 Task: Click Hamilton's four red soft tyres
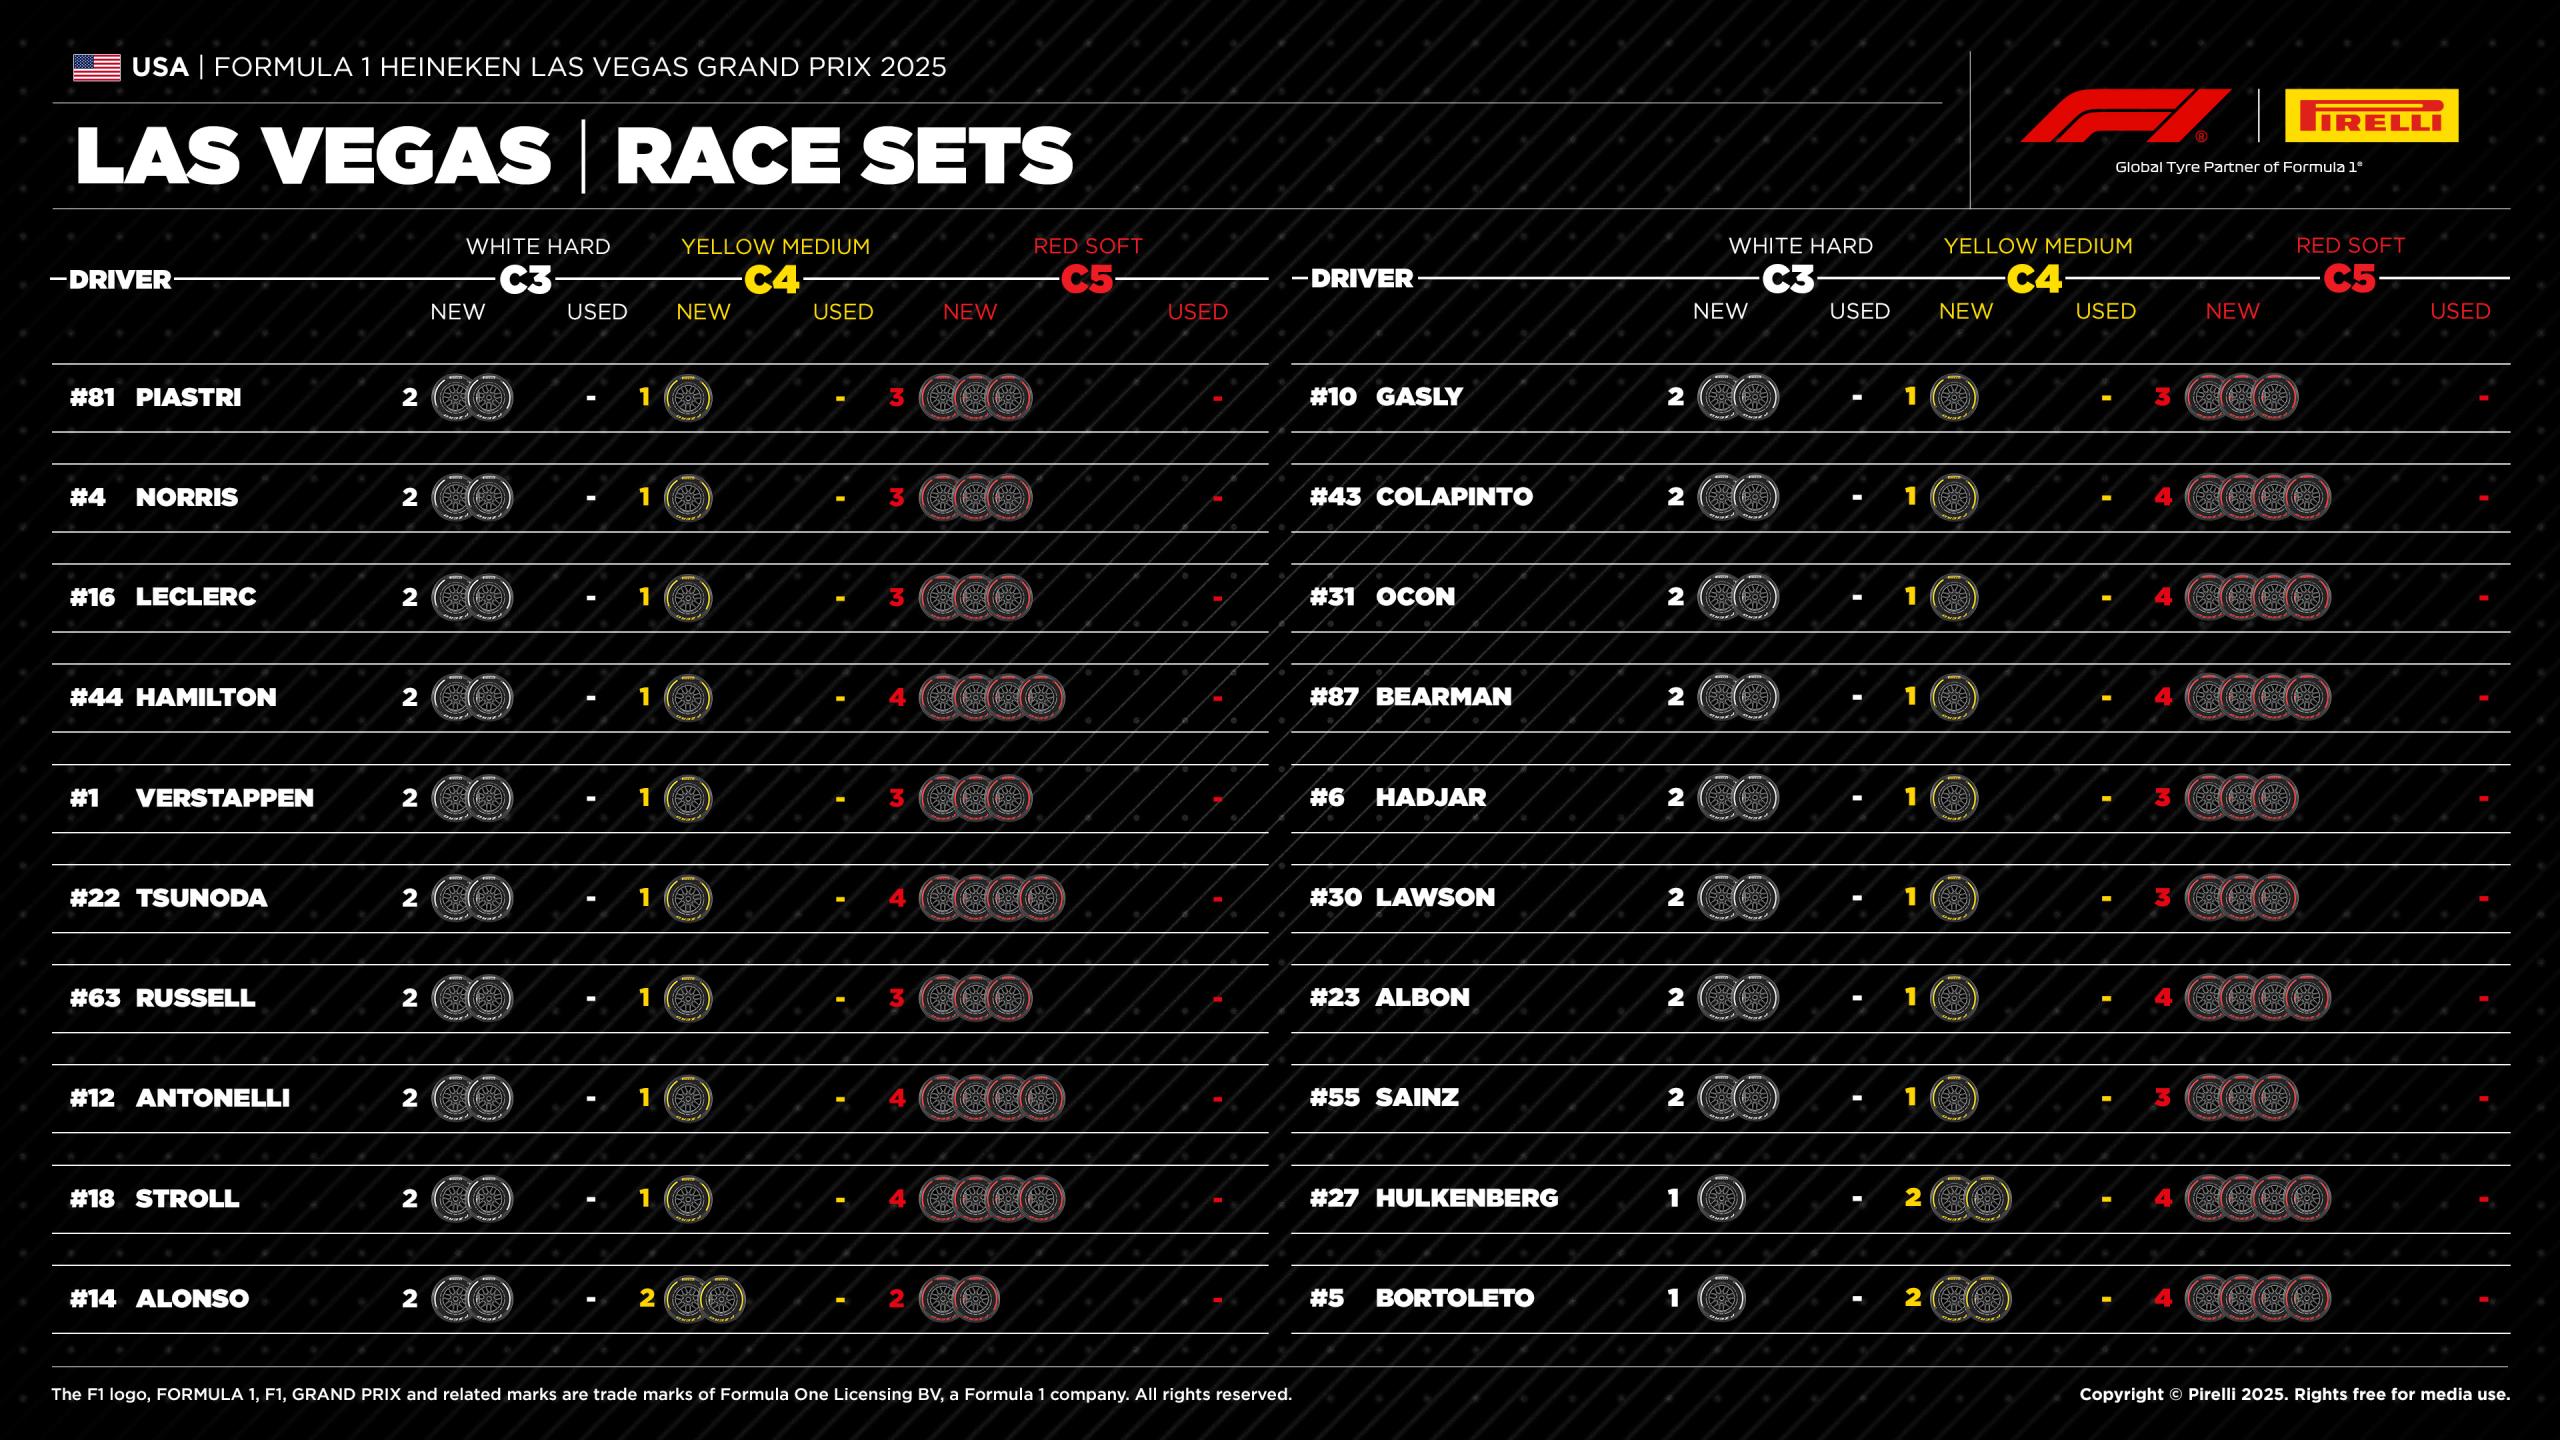coord(991,697)
